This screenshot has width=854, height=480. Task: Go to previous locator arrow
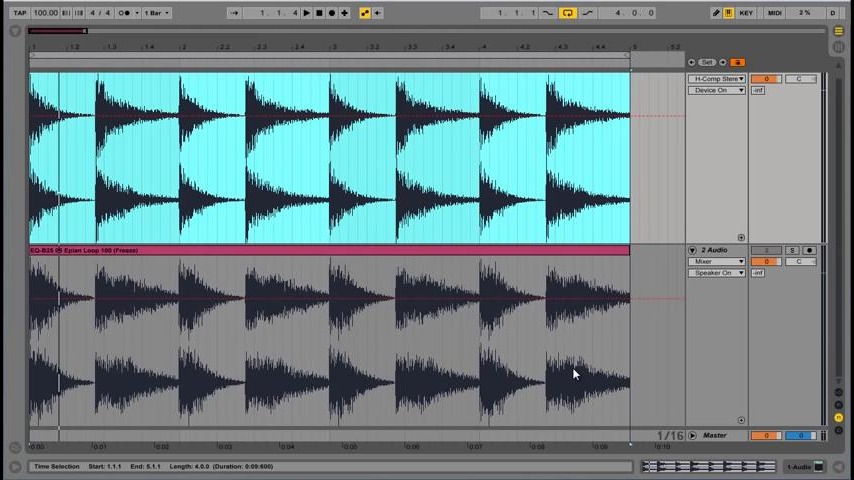point(691,62)
